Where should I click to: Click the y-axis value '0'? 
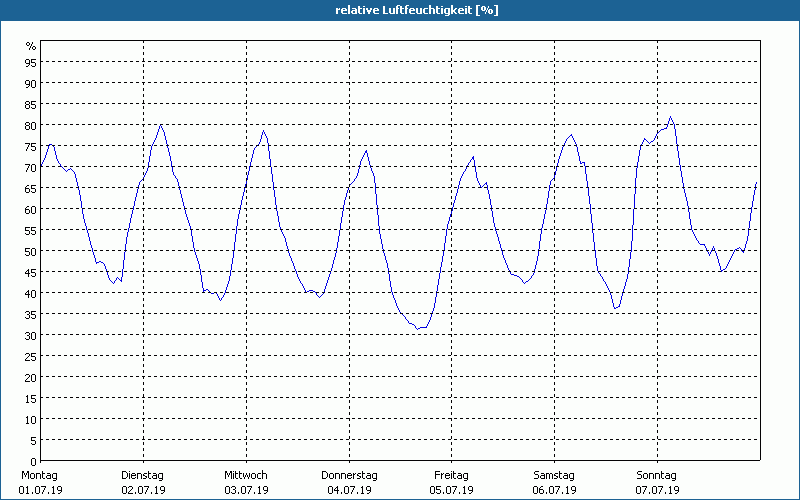[34, 461]
